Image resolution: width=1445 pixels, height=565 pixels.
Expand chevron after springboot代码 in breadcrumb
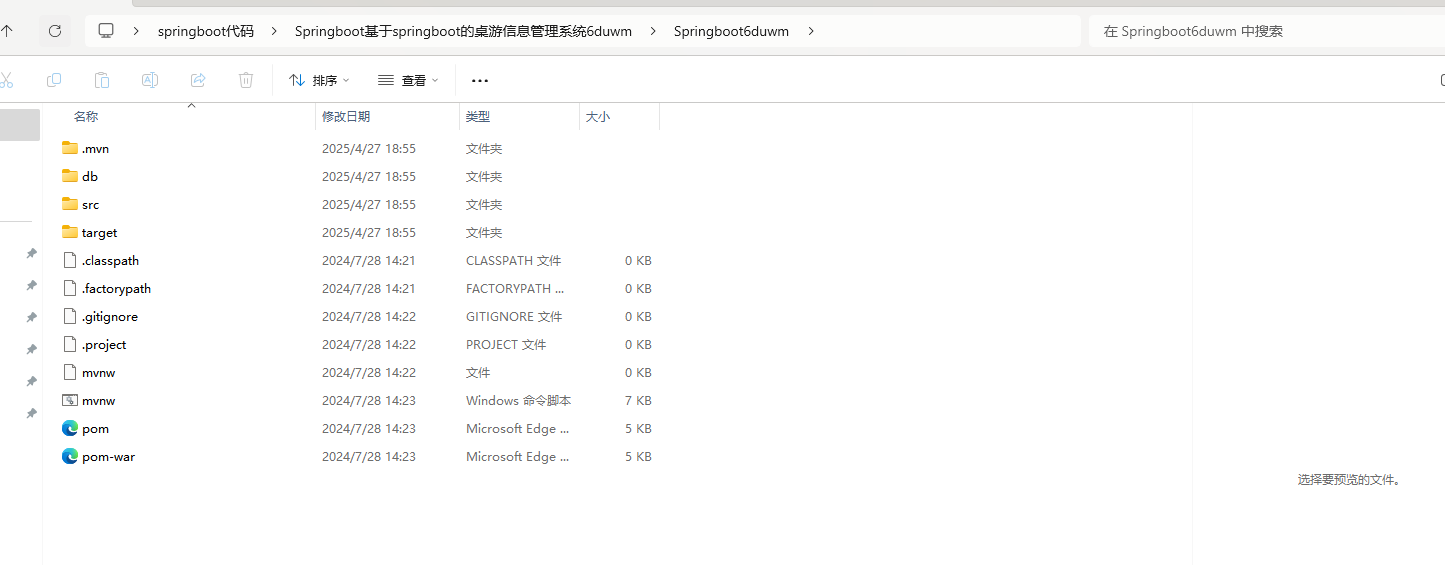point(274,31)
